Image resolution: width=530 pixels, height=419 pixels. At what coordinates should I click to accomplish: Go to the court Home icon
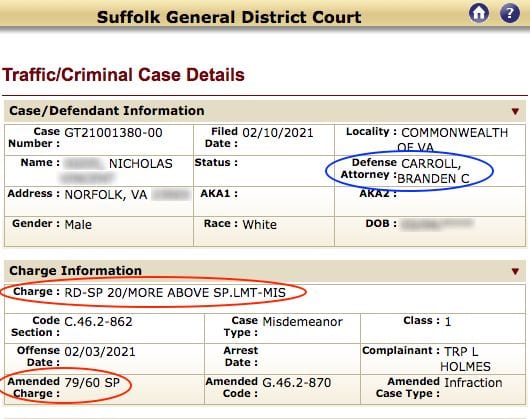click(479, 13)
